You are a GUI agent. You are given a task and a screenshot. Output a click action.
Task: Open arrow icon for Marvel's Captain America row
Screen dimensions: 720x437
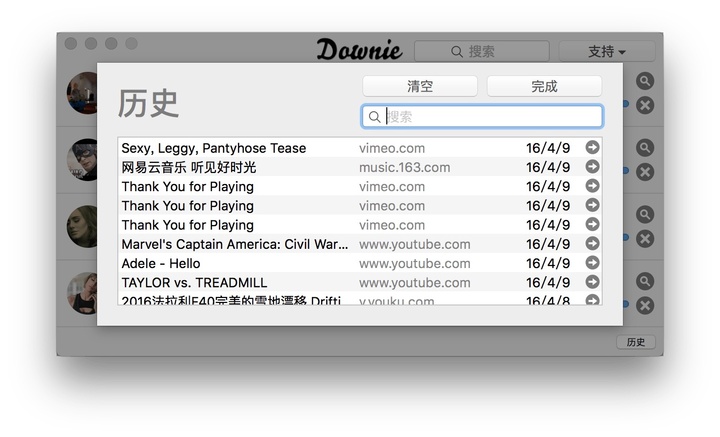point(592,244)
